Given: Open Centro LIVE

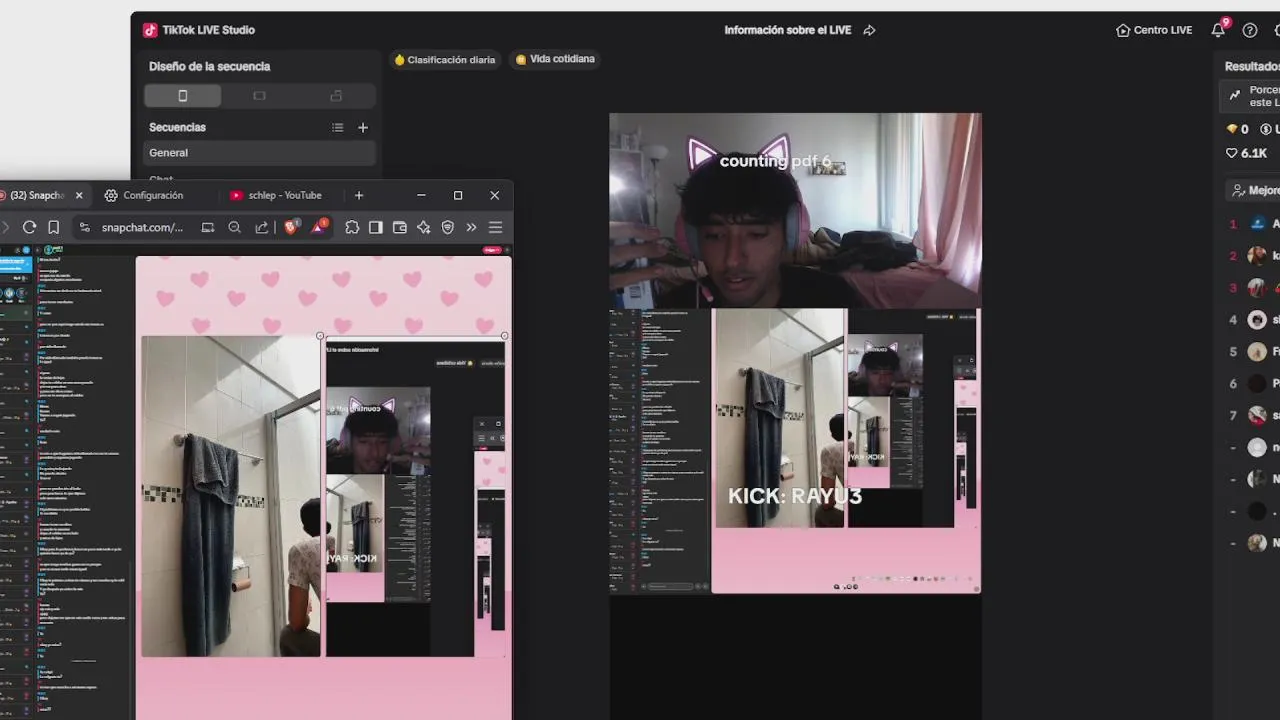Looking at the screenshot, I should [1154, 30].
